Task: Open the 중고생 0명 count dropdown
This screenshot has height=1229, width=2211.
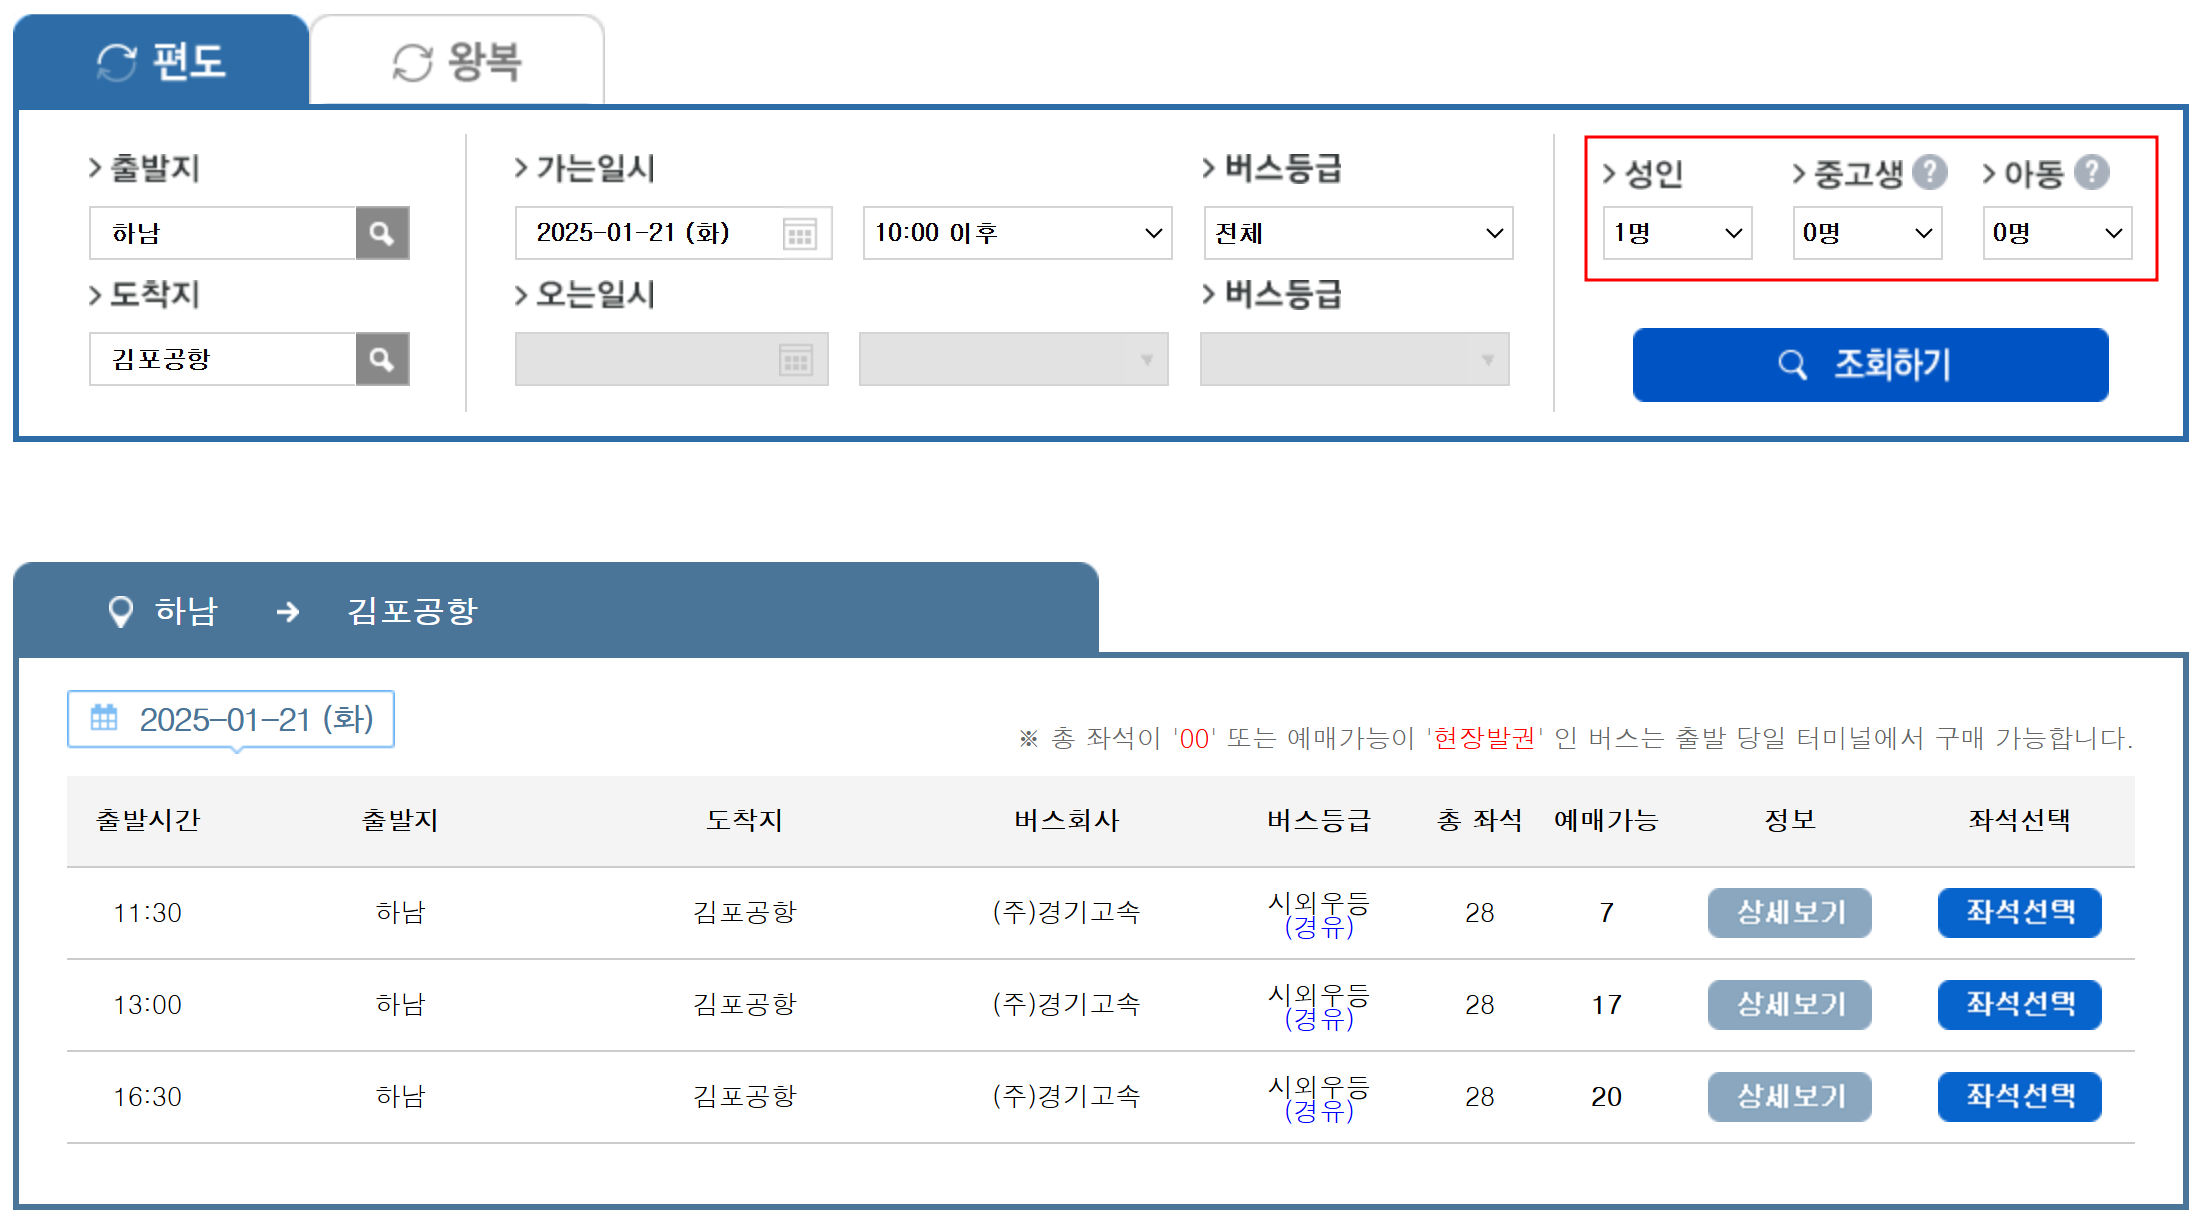Action: tap(1867, 233)
